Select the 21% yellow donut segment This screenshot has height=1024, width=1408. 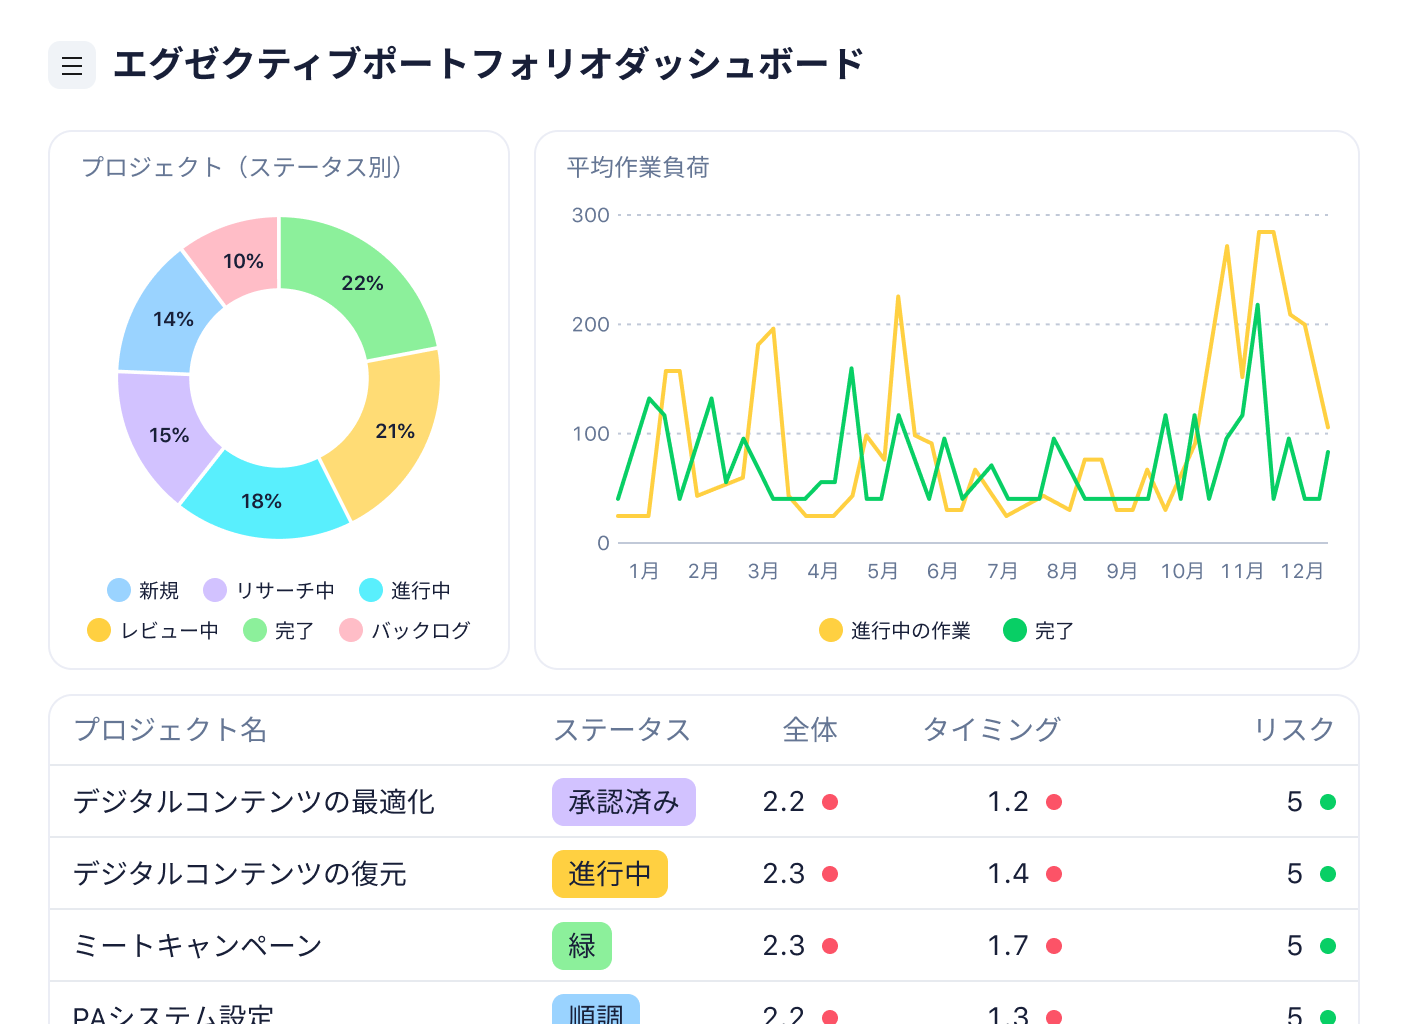(394, 431)
